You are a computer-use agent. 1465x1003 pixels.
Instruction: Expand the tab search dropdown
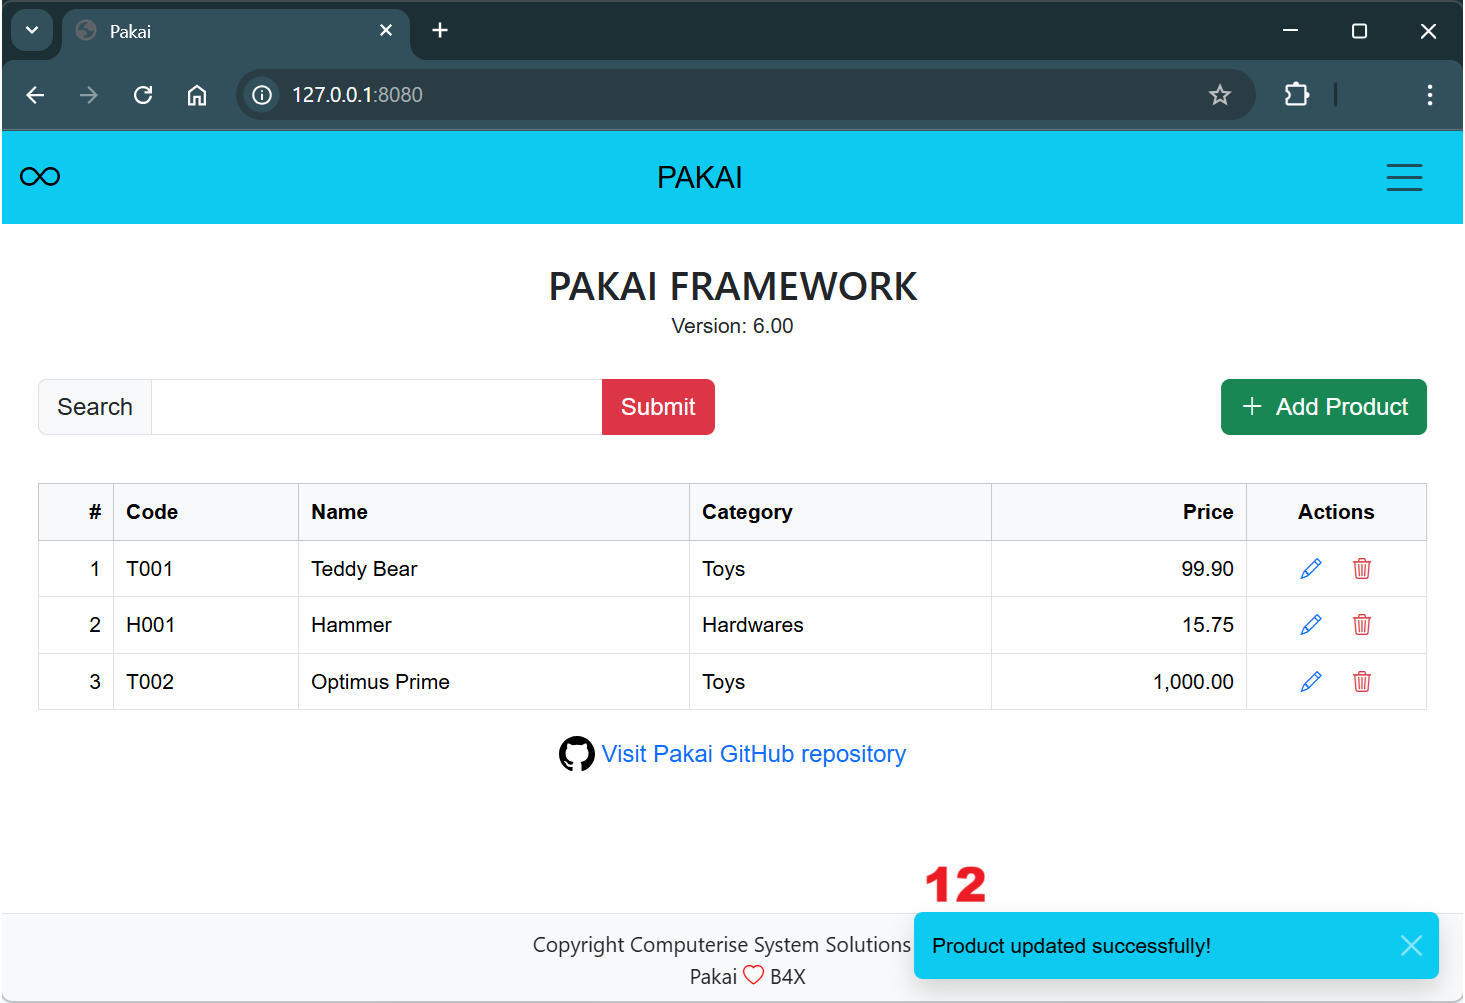pyautogui.click(x=32, y=31)
